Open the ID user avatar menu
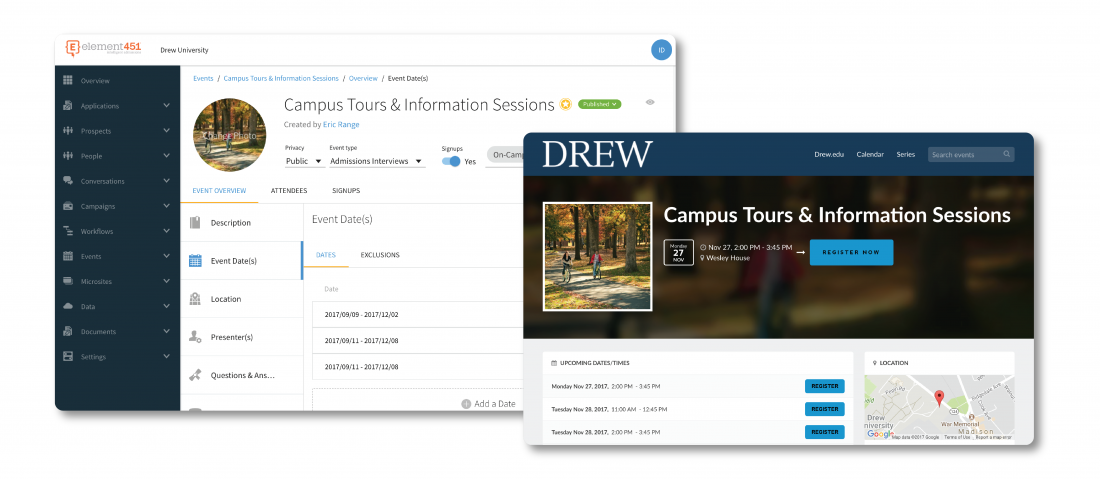 pos(661,50)
